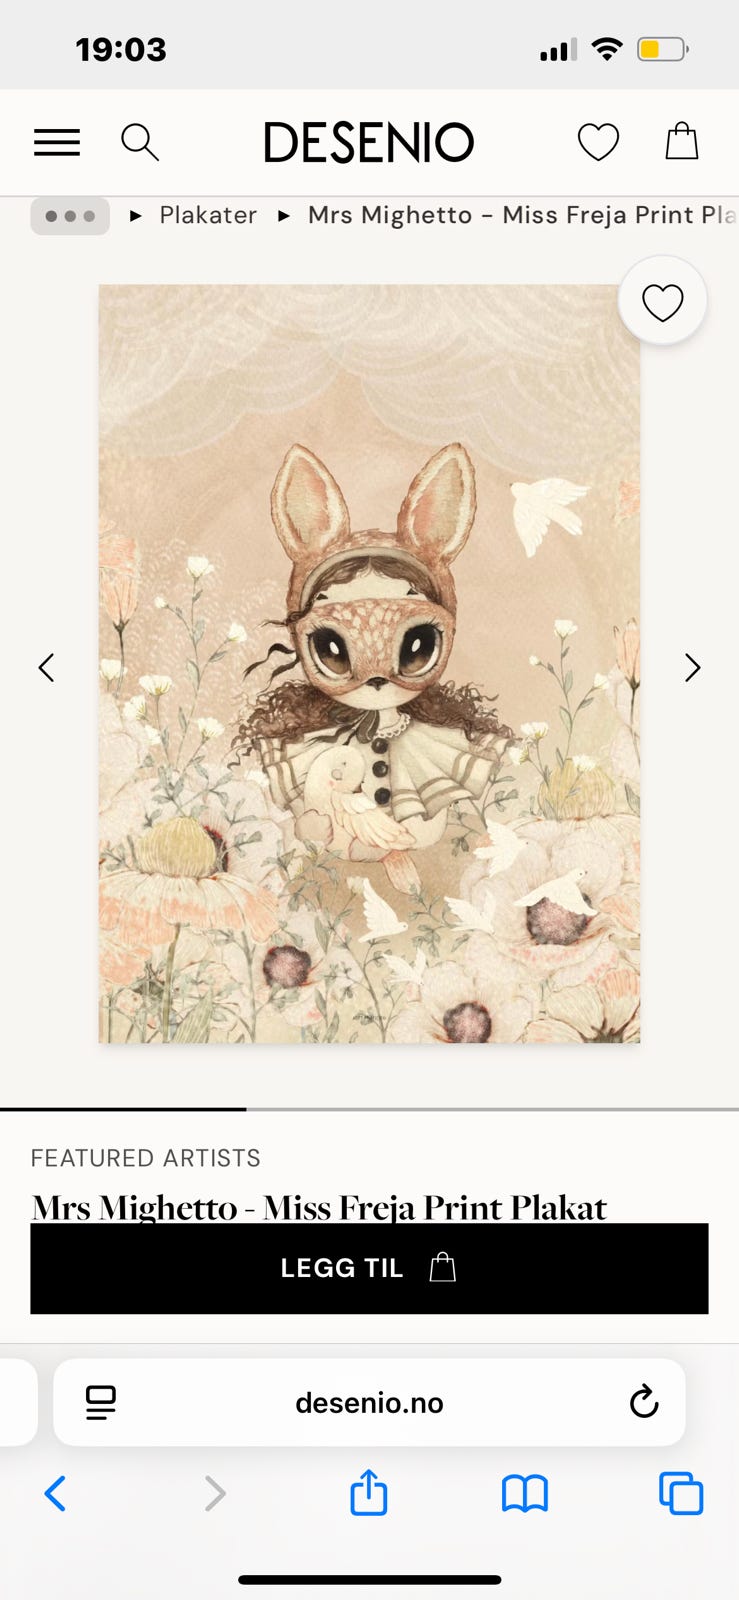Add poster with LEGG TIL button
Screen dimensions: 739x1600
click(x=369, y=1268)
